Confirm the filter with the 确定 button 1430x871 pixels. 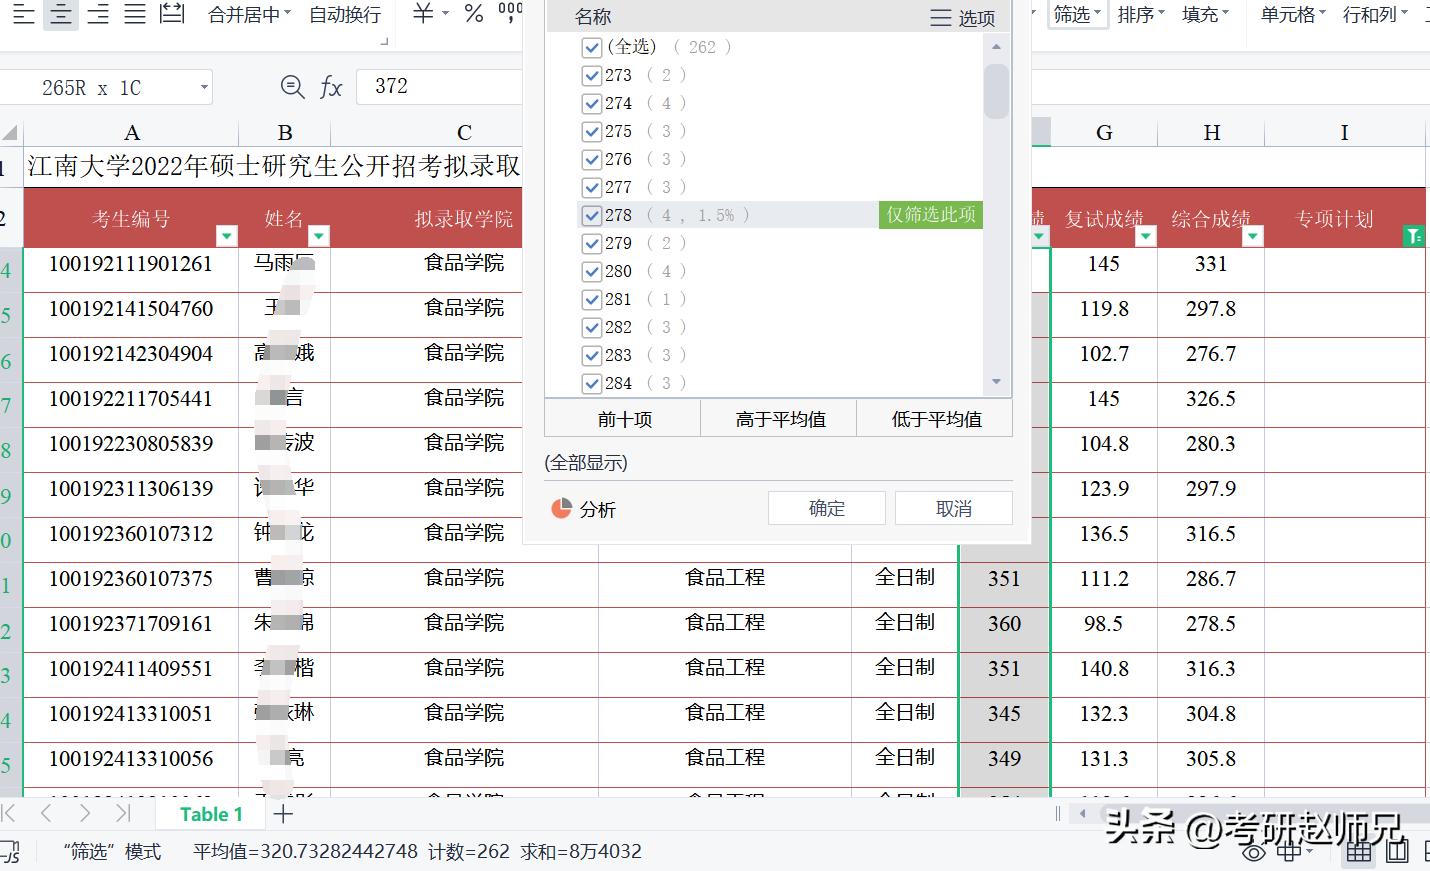826,508
